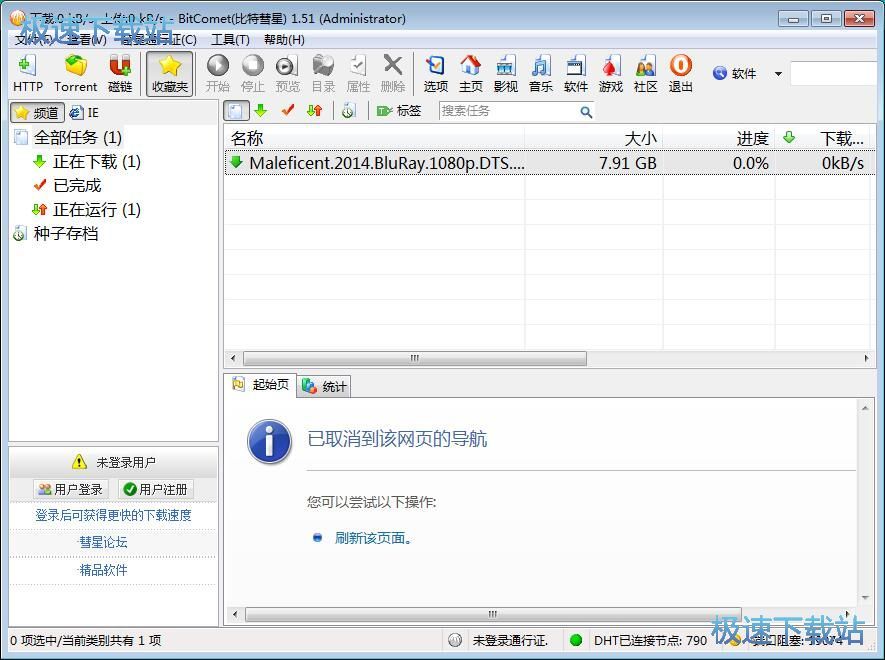The width and height of the screenshot is (885, 660).
Task: Open 选项 options
Action: (436, 73)
